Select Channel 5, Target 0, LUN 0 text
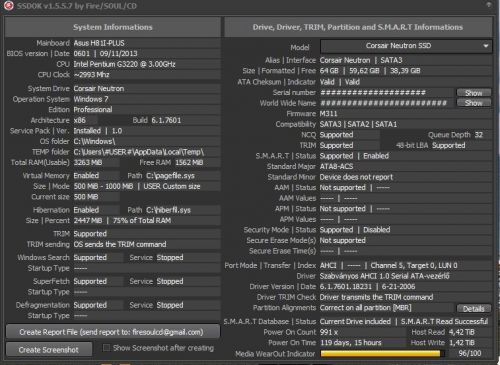Screen dimensions: 500x365 point(414,265)
